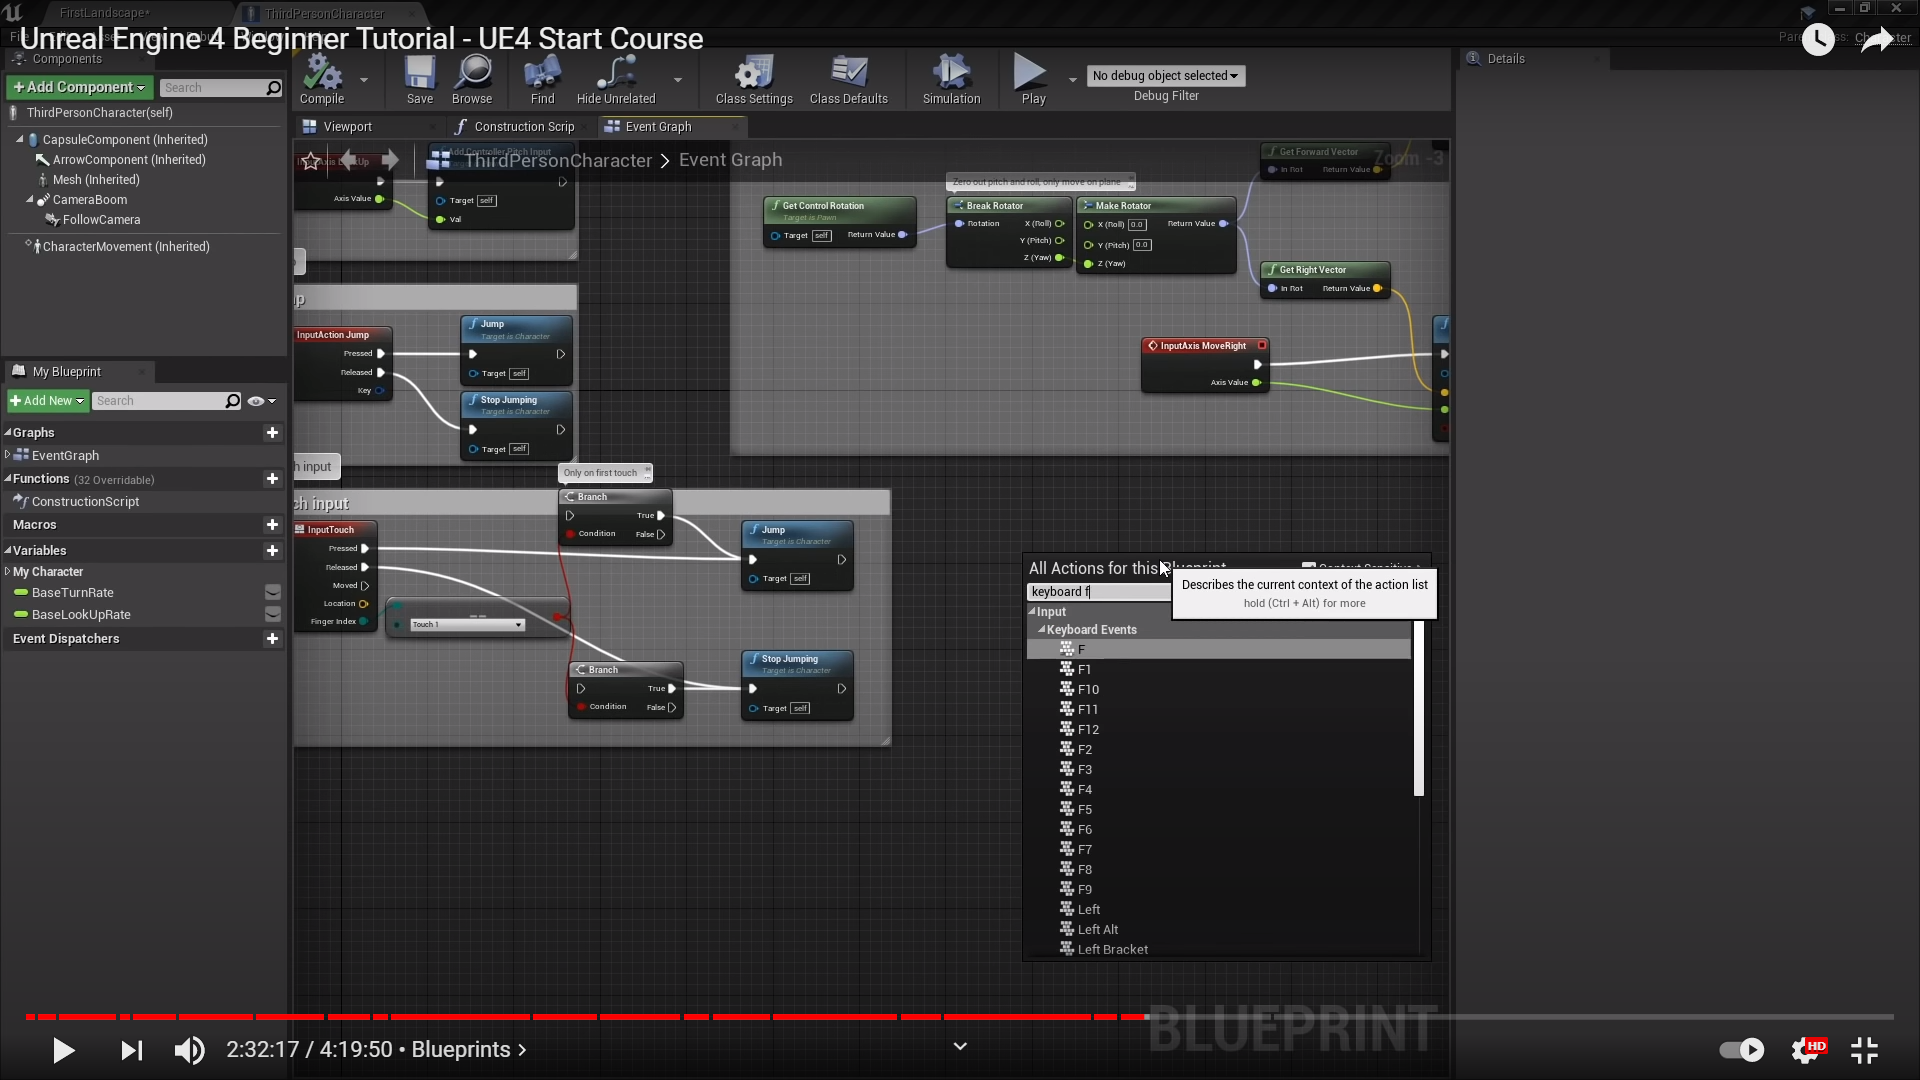The image size is (1920, 1080).
Task: Toggle BaseTurnRate variable visibility
Action: click(x=272, y=593)
